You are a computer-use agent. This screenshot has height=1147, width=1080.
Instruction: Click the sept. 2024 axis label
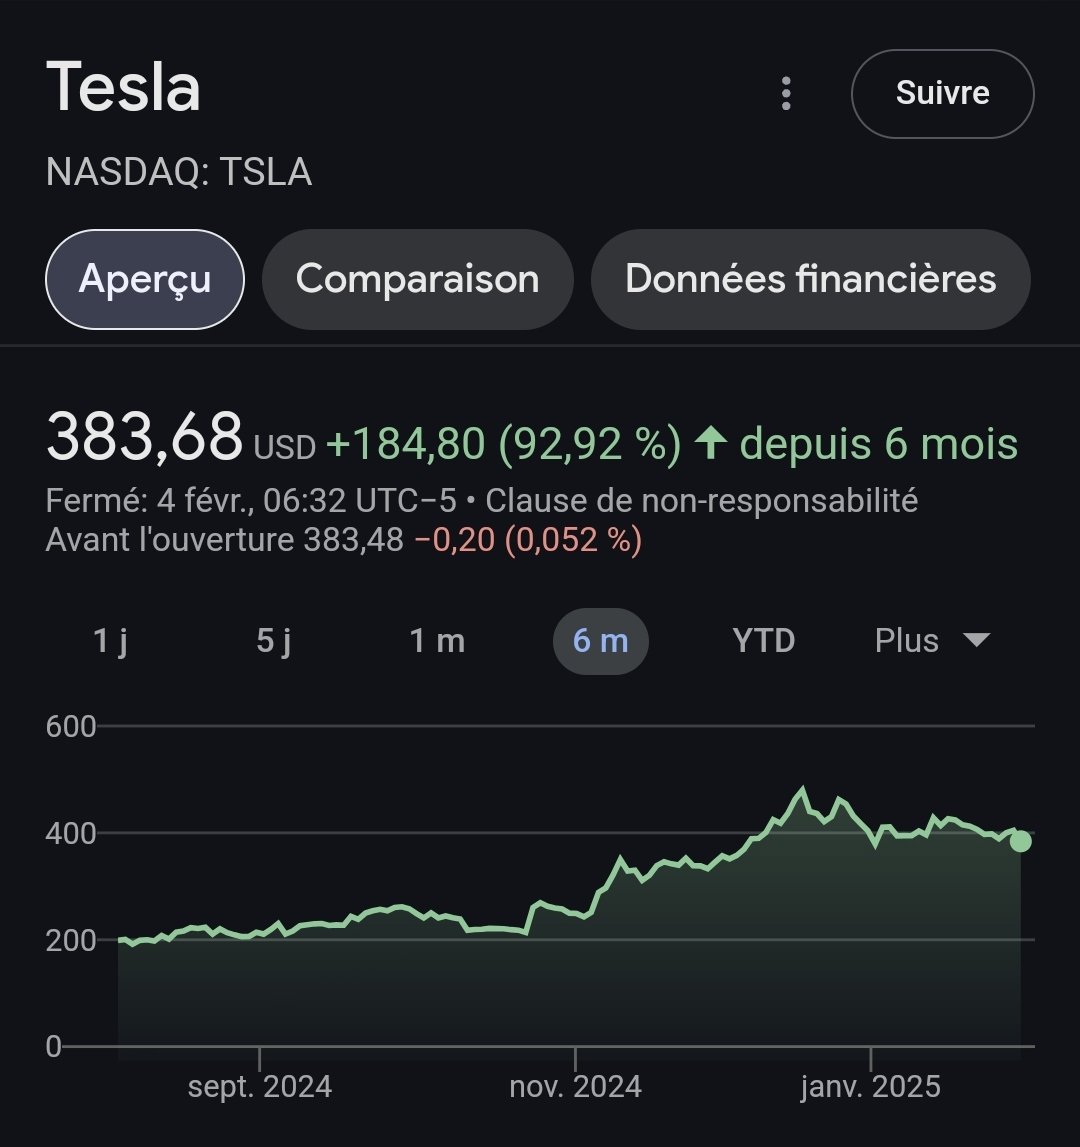click(259, 1086)
